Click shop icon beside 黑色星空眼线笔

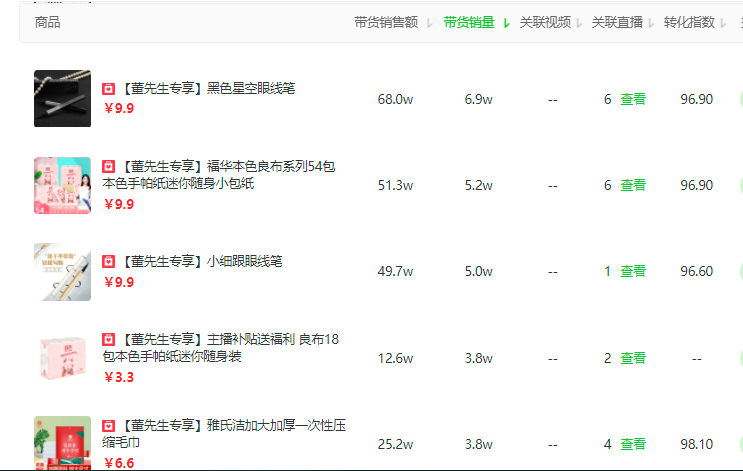click(109, 89)
